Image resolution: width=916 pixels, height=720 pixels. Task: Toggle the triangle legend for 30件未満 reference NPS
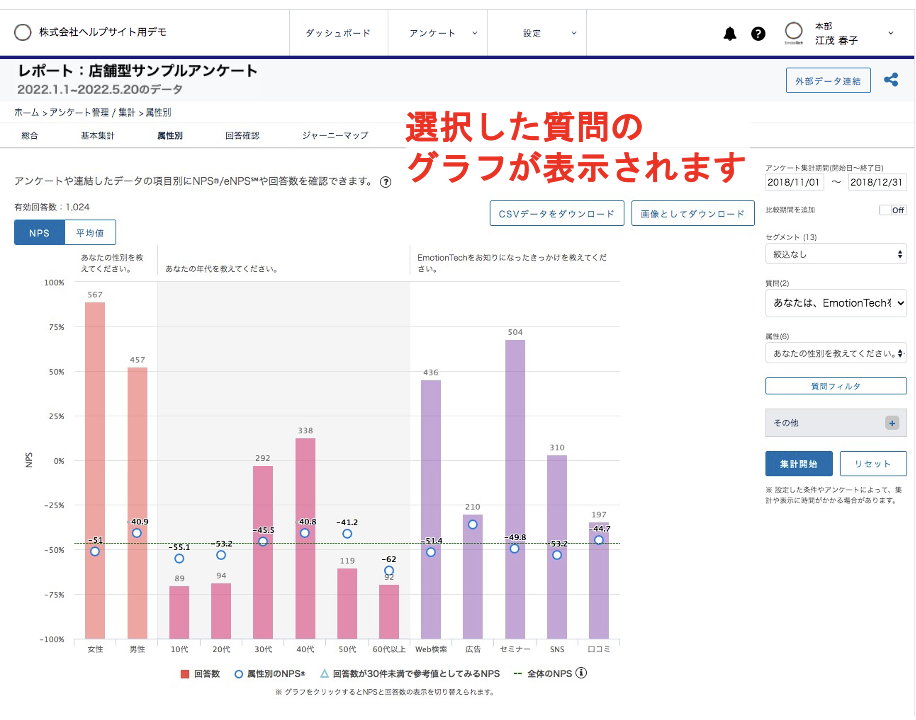click(x=324, y=673)
